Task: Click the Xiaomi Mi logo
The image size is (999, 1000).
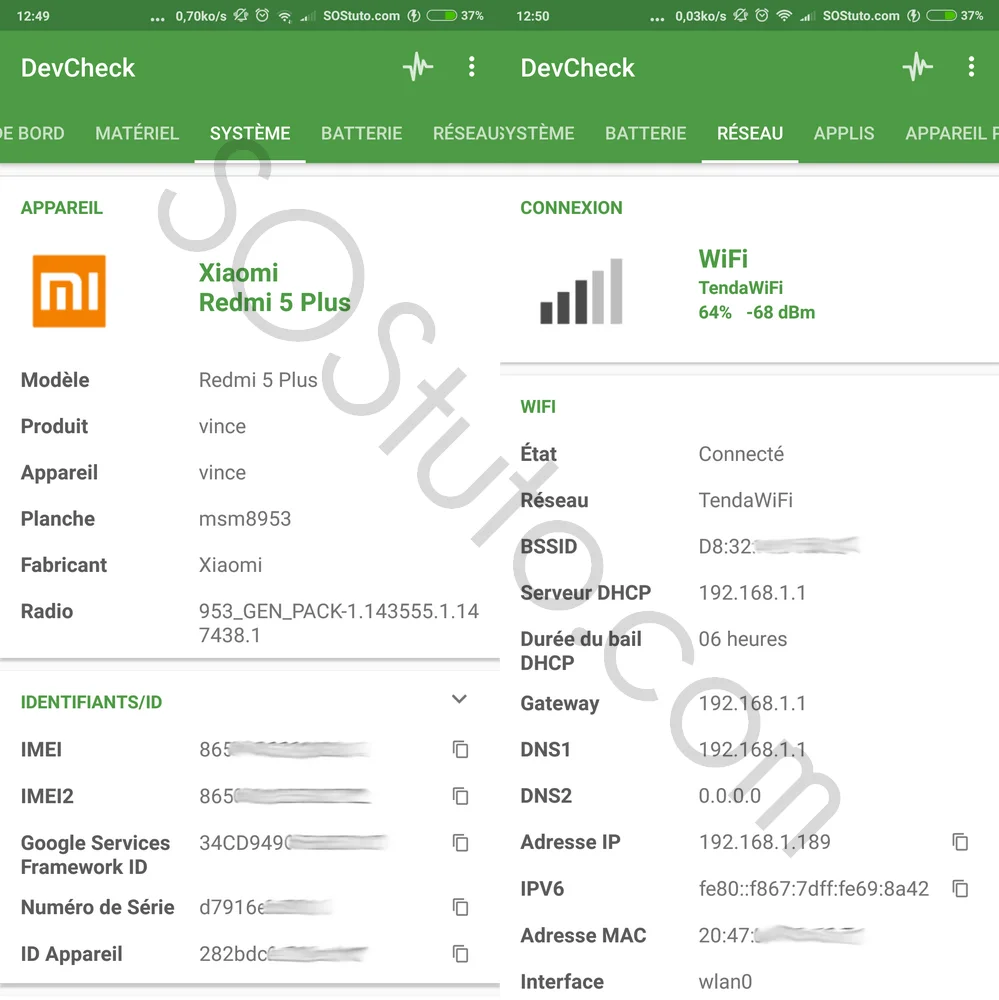Action: coord(68,291)
